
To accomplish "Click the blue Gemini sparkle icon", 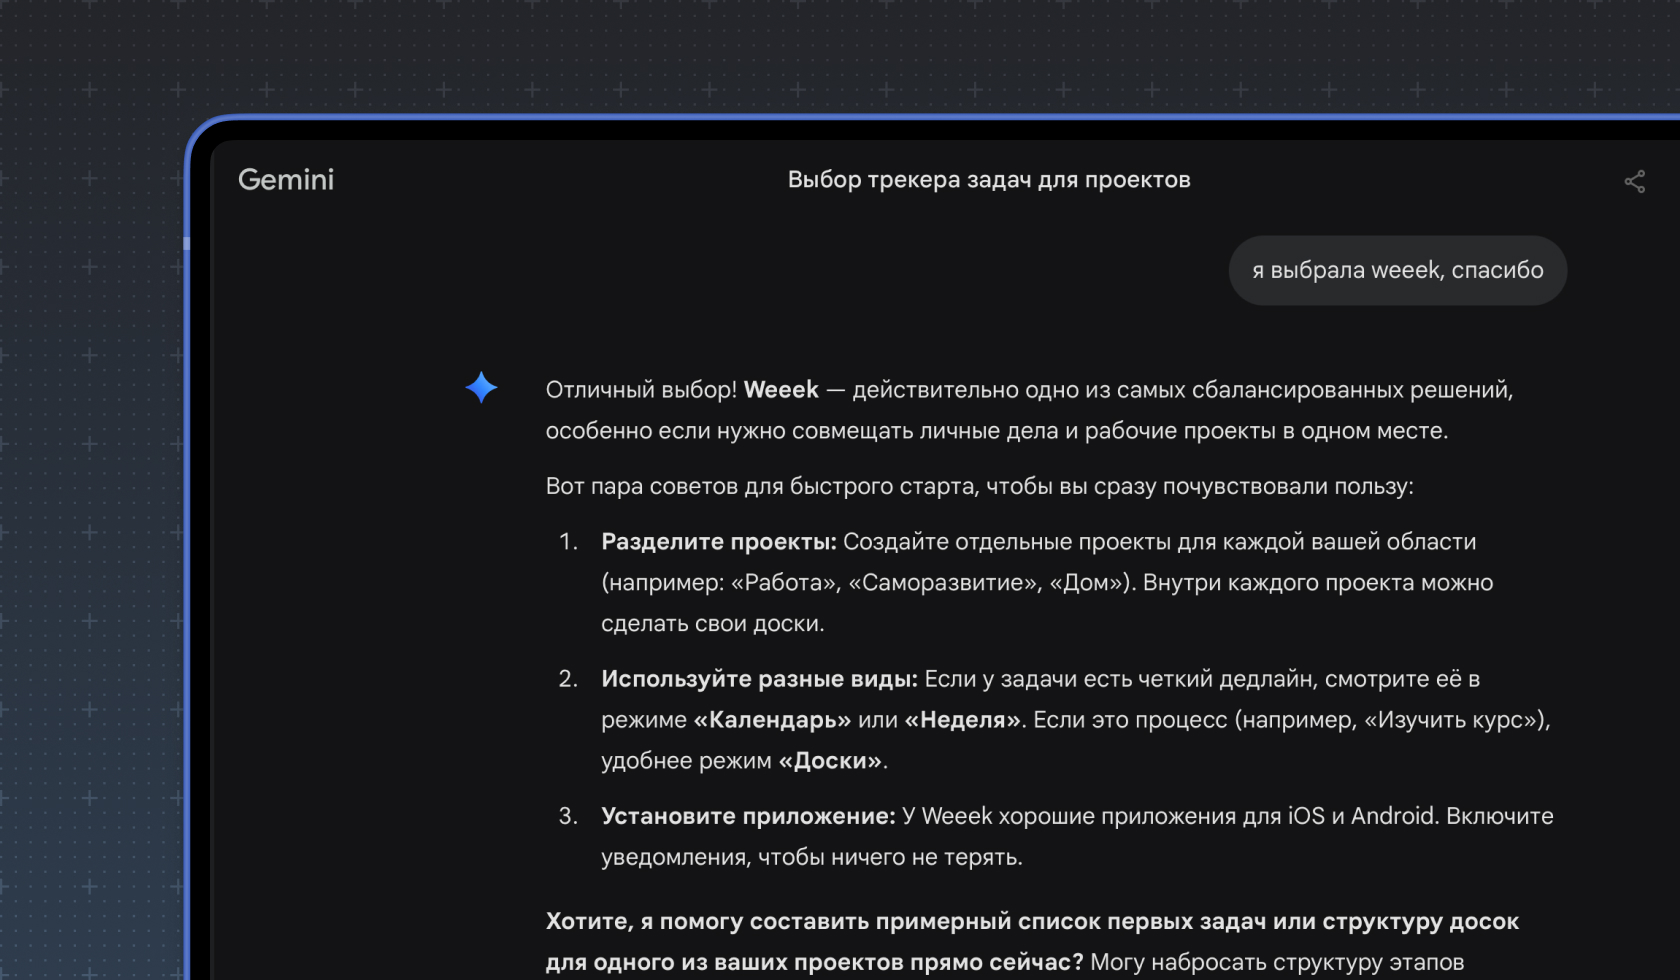I will [481, 387].
